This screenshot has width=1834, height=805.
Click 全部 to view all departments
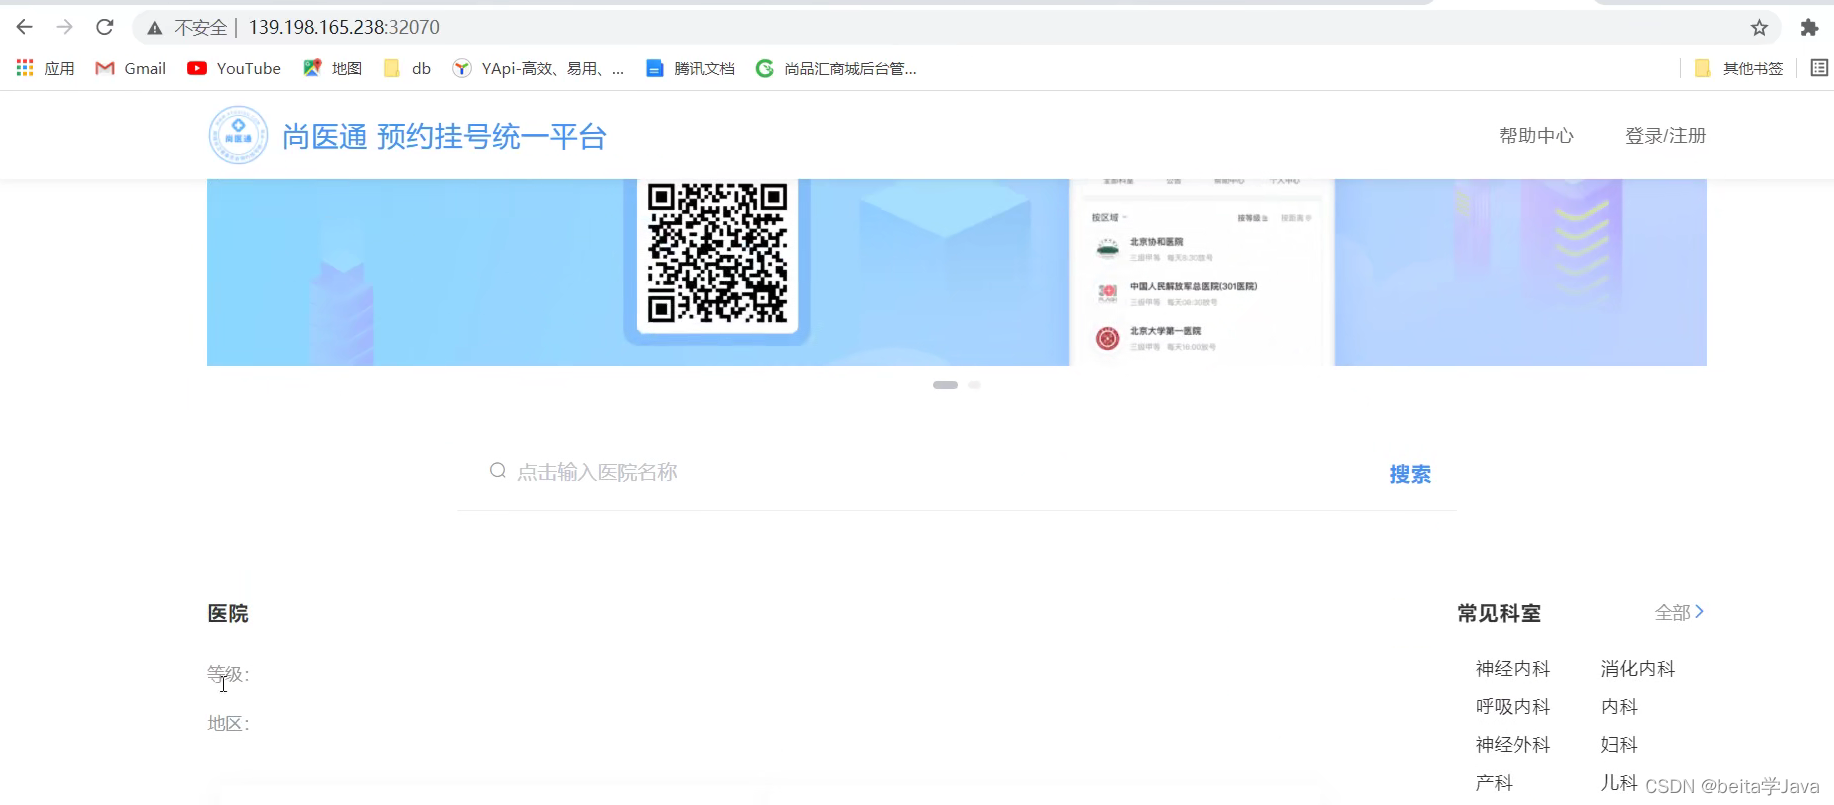tap(1672, 612)
